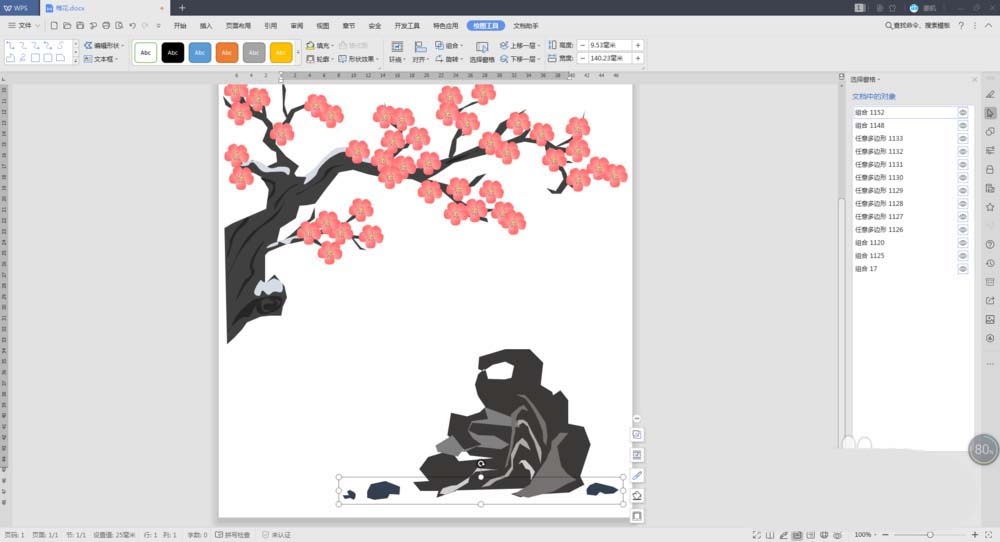Click the minus to decrease width value

click(x=582, y=58)
